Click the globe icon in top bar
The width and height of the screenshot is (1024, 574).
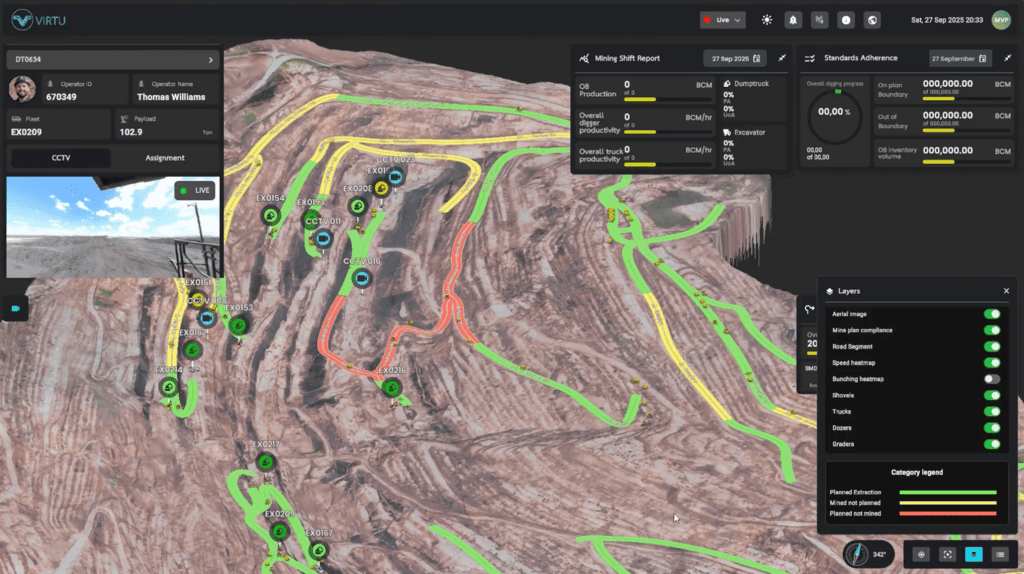pos(872,19)
